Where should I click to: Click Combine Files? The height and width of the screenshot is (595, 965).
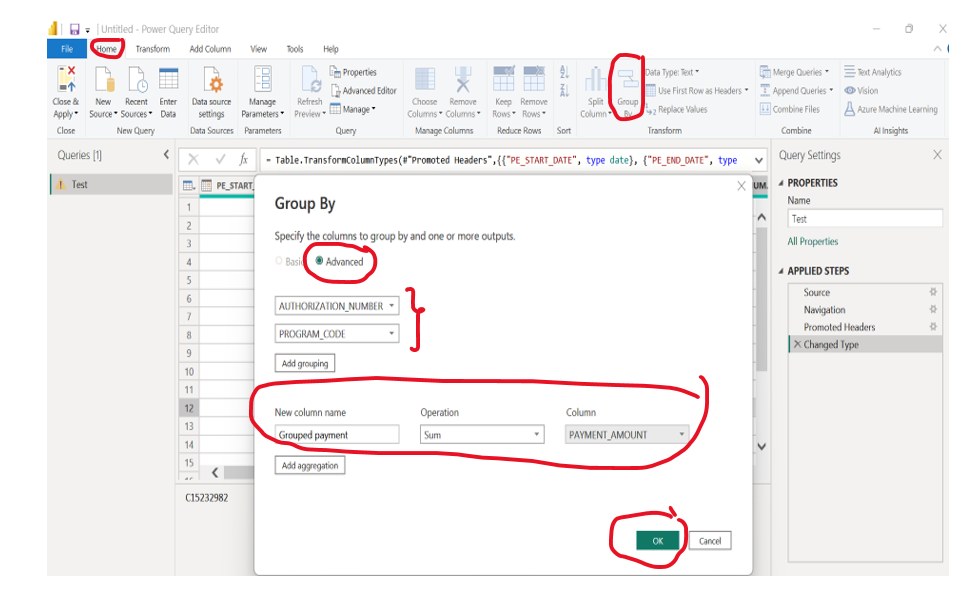(790, 109)
